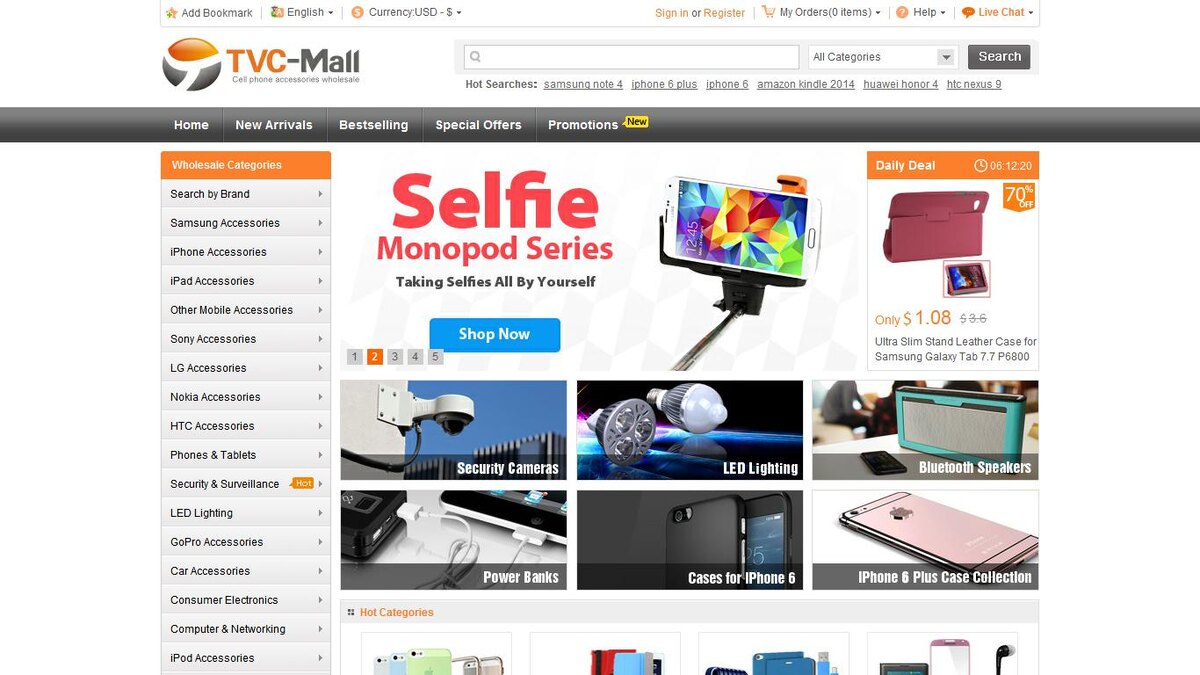Viewport: 1200px width, 675px height.
Task: Click the magnifier icon in search box
Action: click(x=476, y=57)
